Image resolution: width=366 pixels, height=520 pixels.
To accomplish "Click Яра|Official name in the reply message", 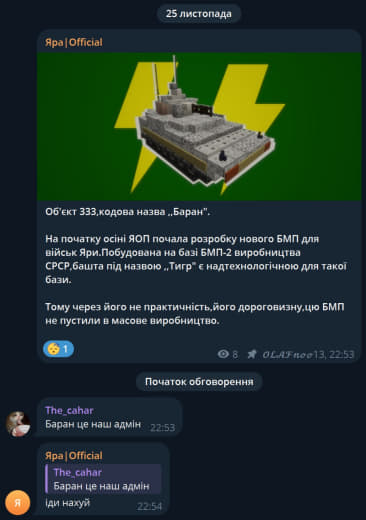I will pos(74,456).
